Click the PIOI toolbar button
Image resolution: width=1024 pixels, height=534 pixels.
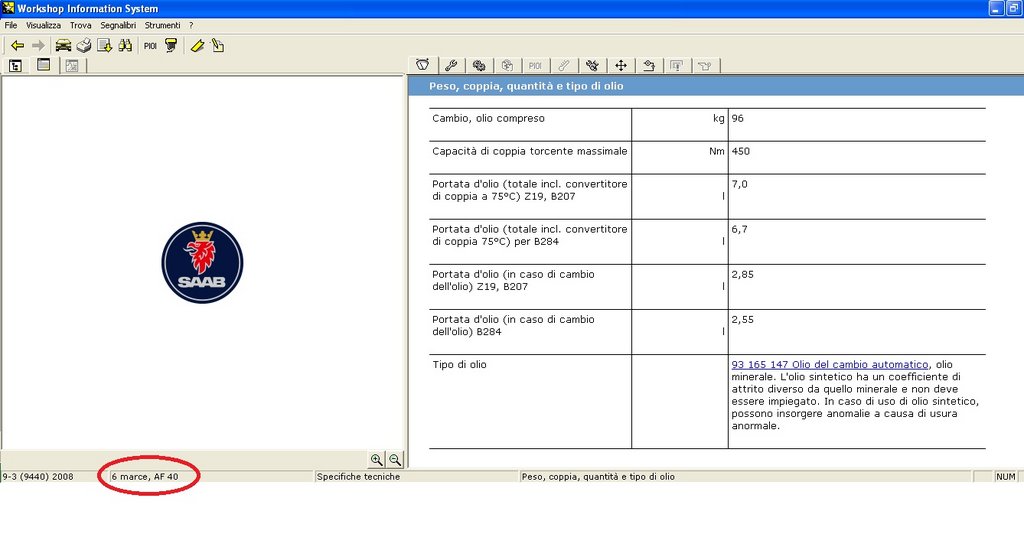coord(150,45)
